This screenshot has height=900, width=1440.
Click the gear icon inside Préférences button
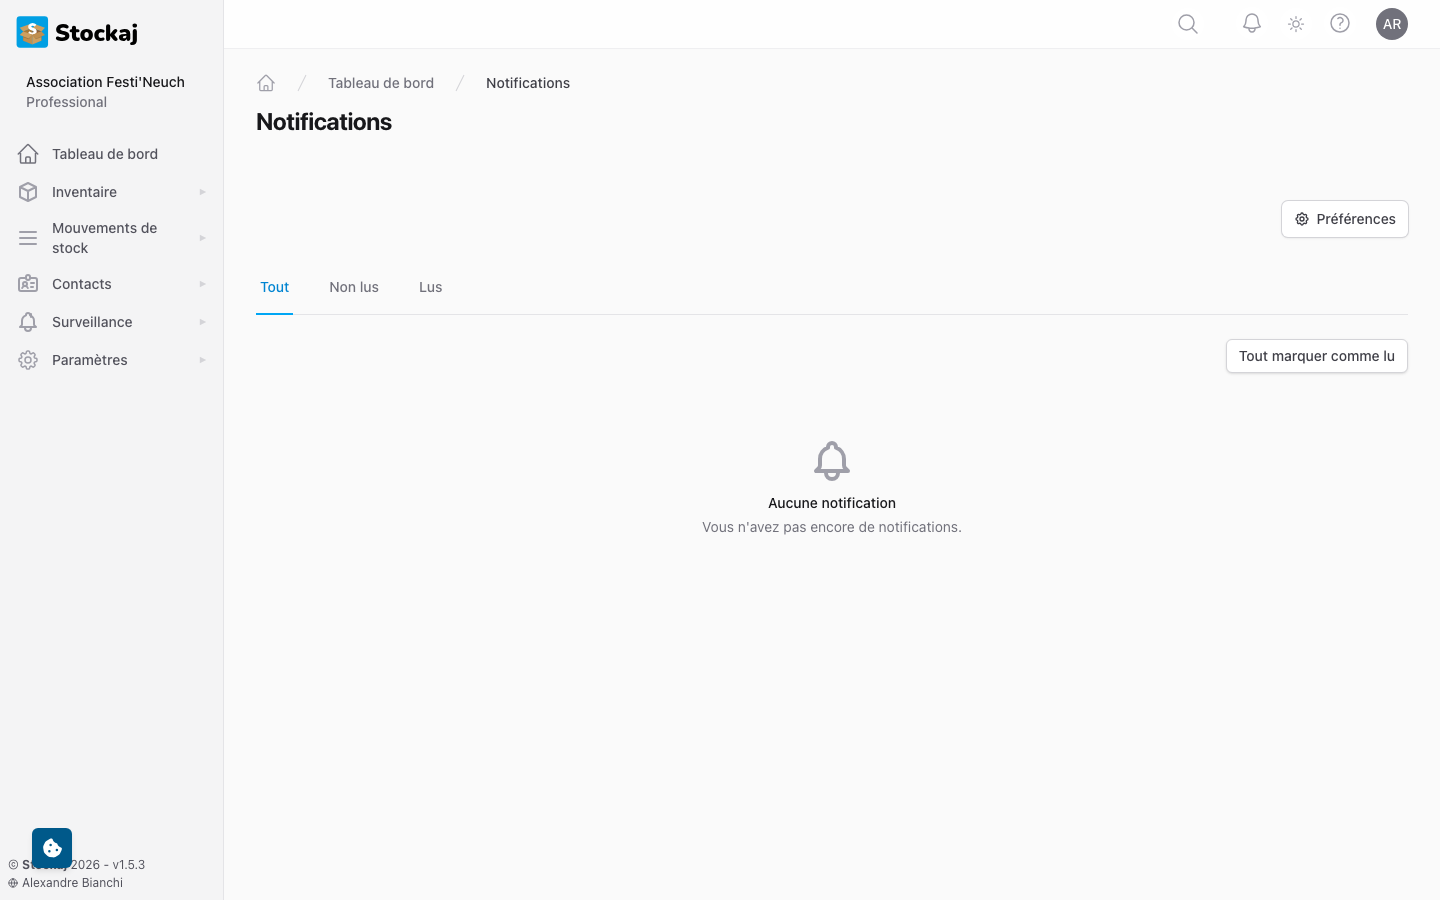[x=1302, y=219]
